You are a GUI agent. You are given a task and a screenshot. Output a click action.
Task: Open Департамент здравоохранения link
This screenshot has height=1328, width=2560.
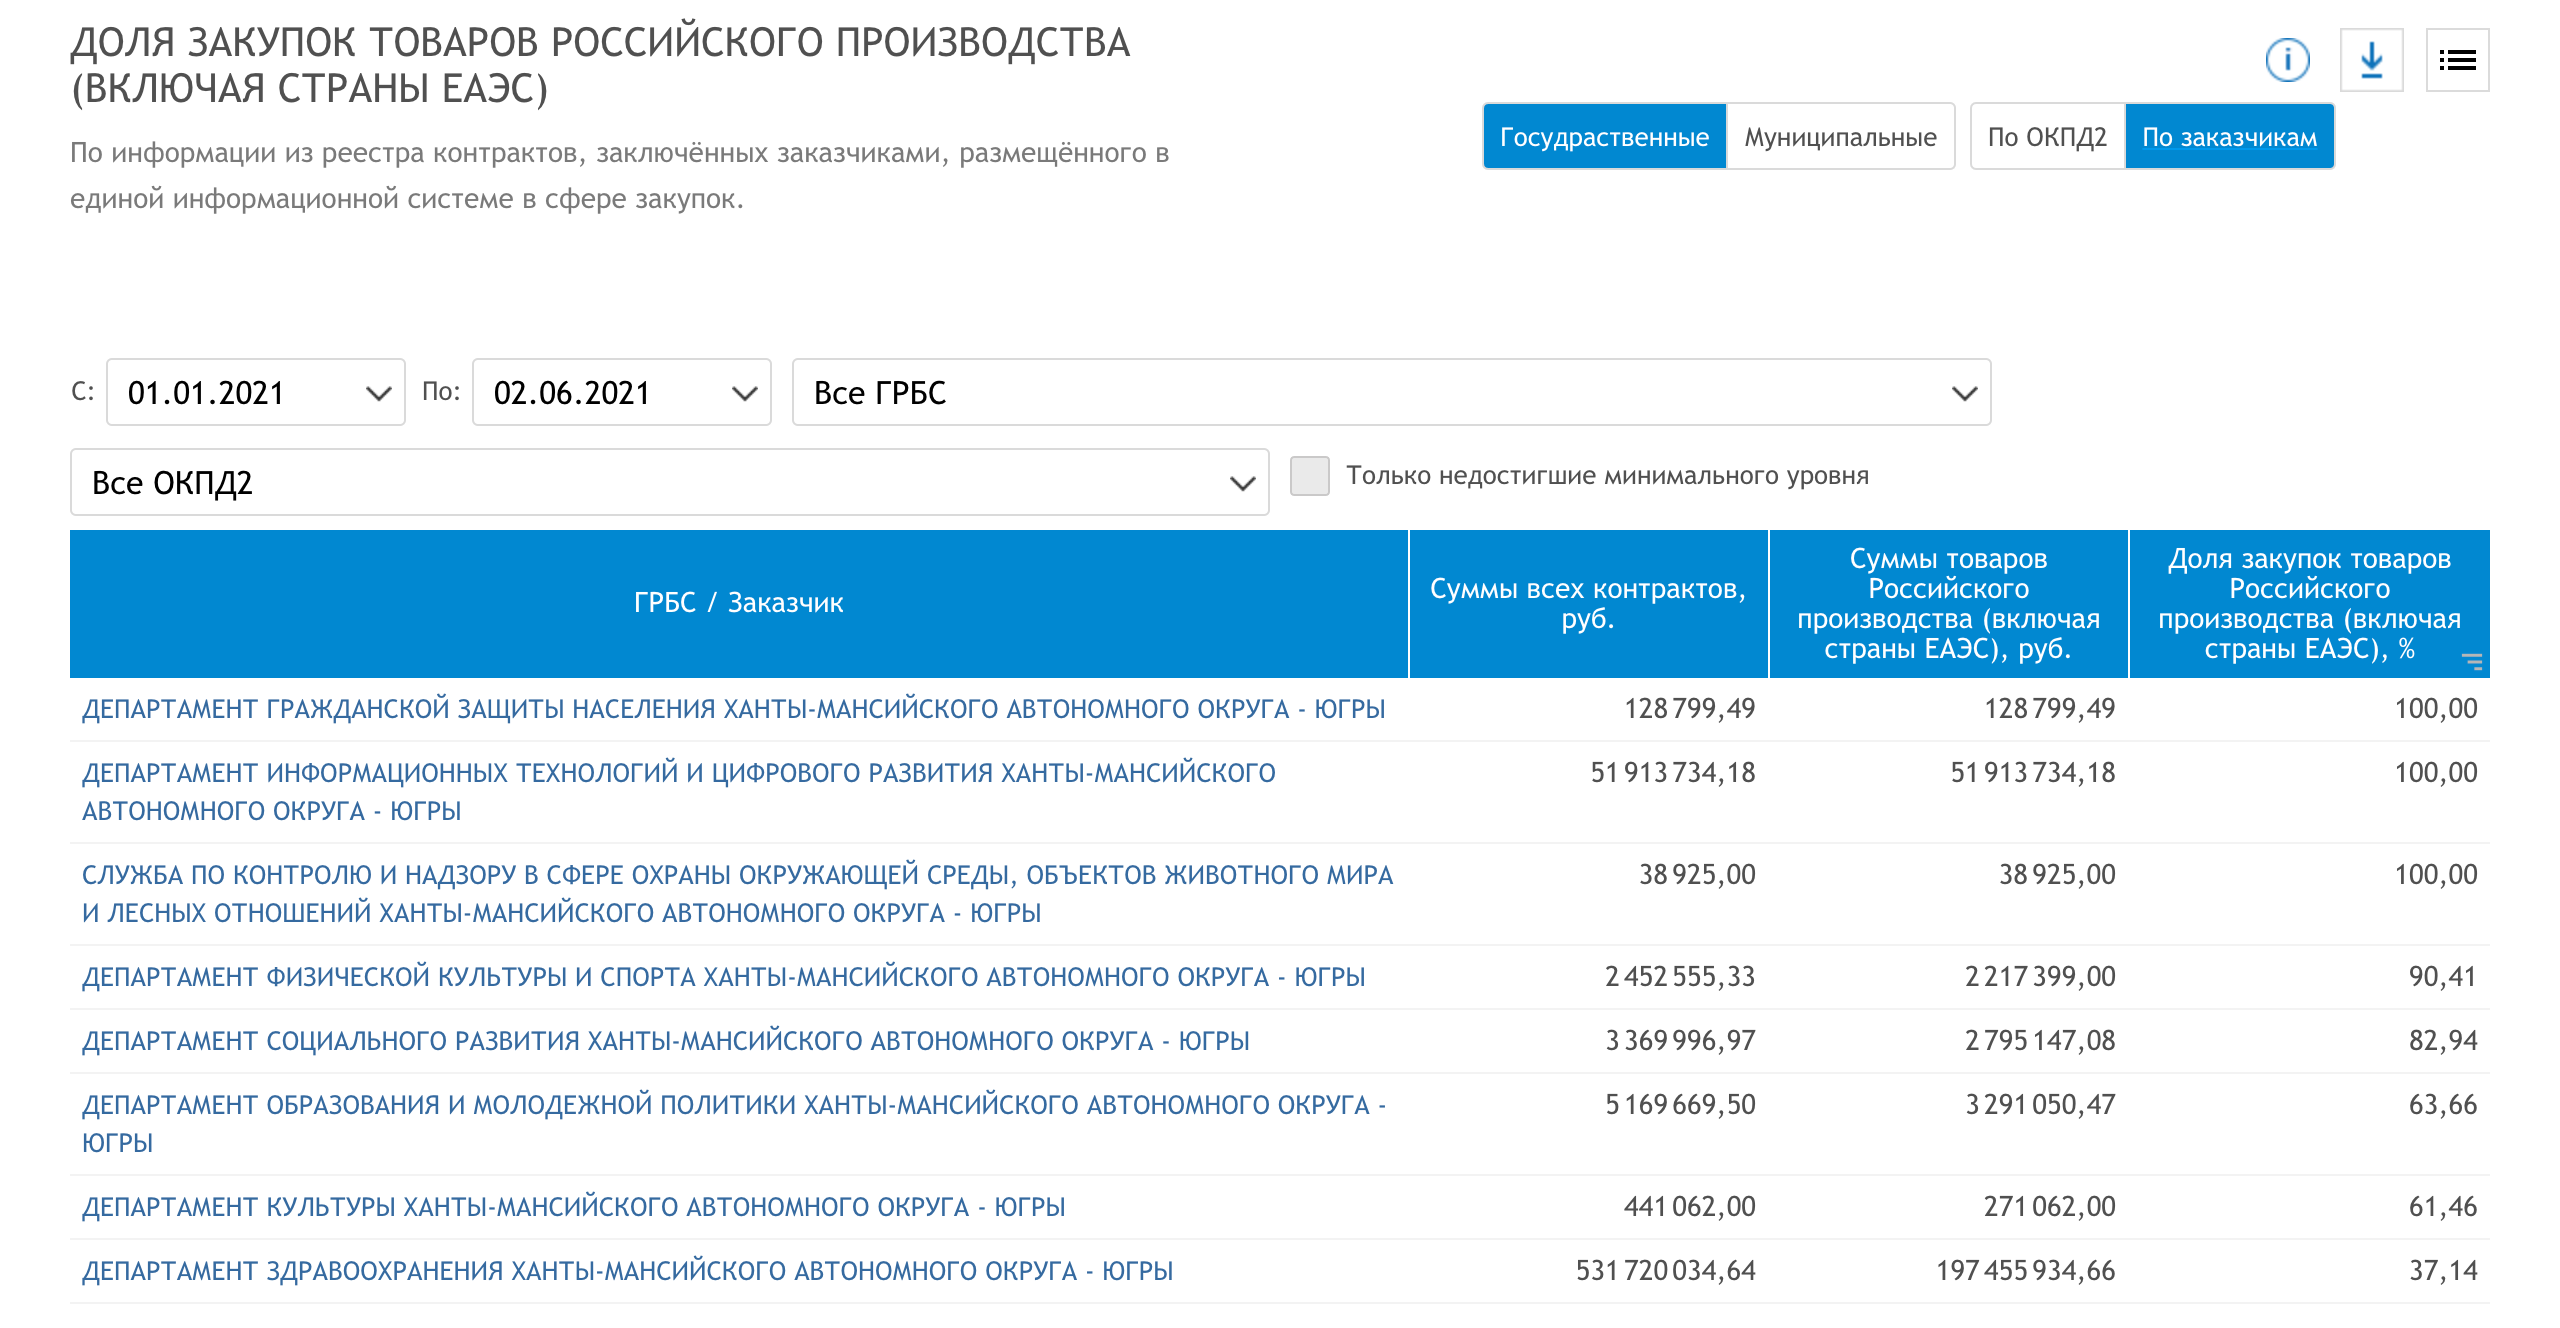pos(627,1271)
